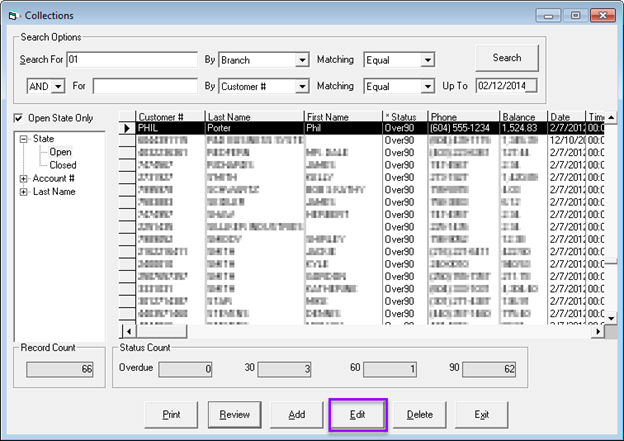Click the grid scroll down arrow
The width and height of the screenshot is (624, 441).
pos(611,318)
